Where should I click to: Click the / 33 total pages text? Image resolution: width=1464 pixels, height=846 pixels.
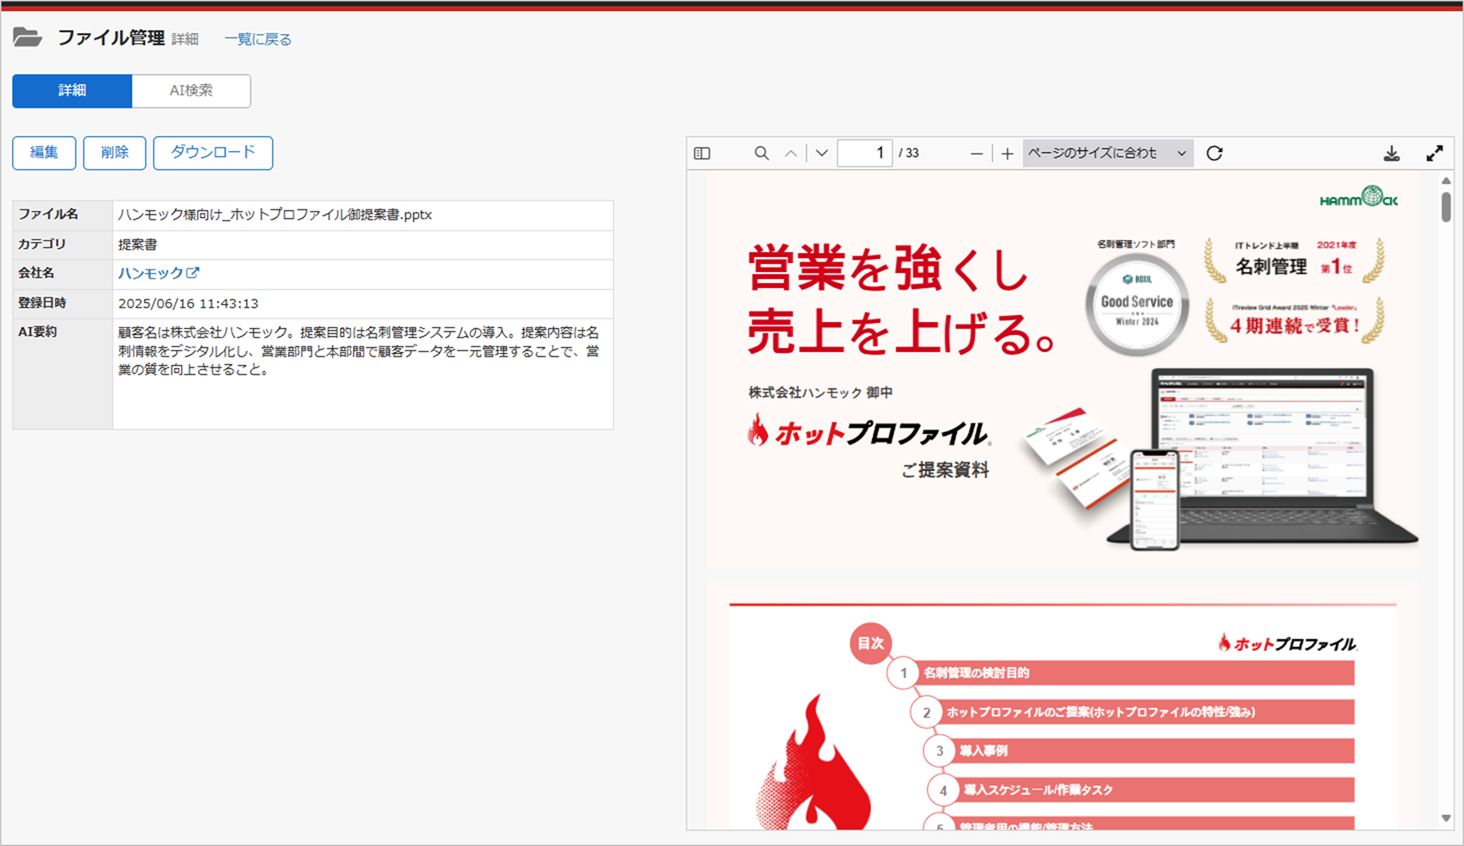pos(909,153)
